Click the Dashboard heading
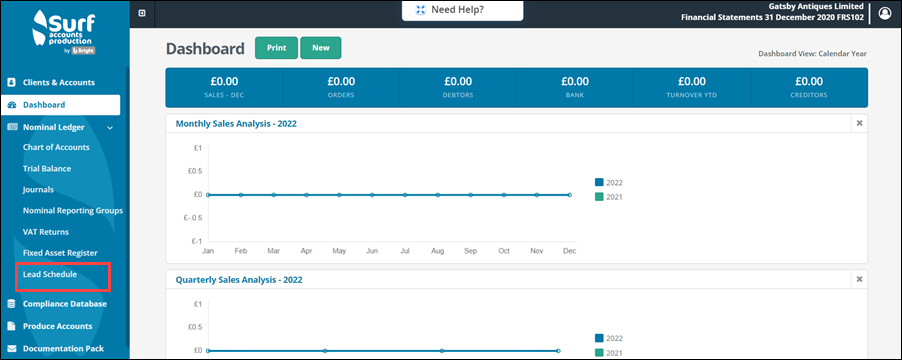 (x=205, y=49)
